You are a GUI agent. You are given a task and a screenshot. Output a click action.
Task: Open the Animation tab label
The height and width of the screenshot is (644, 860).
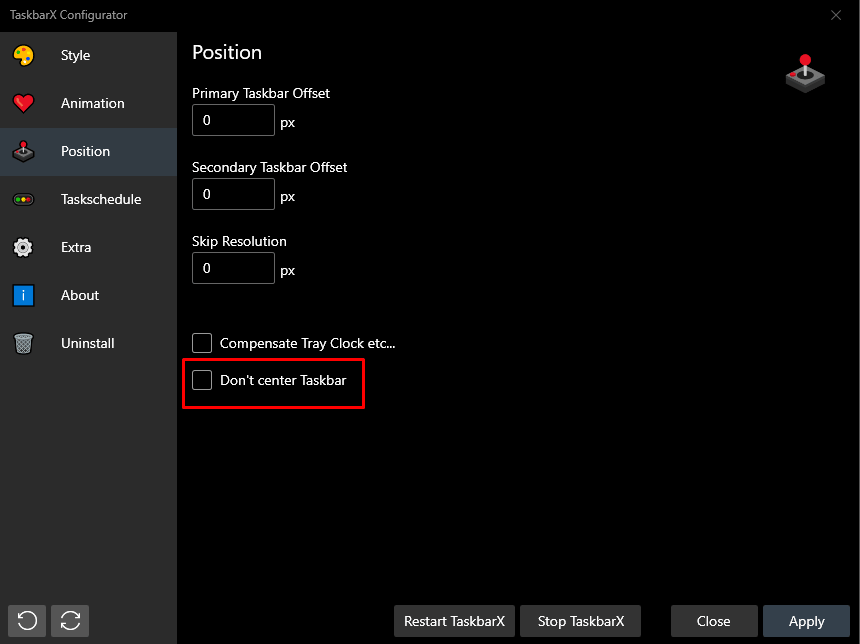[x=93, y=103]
